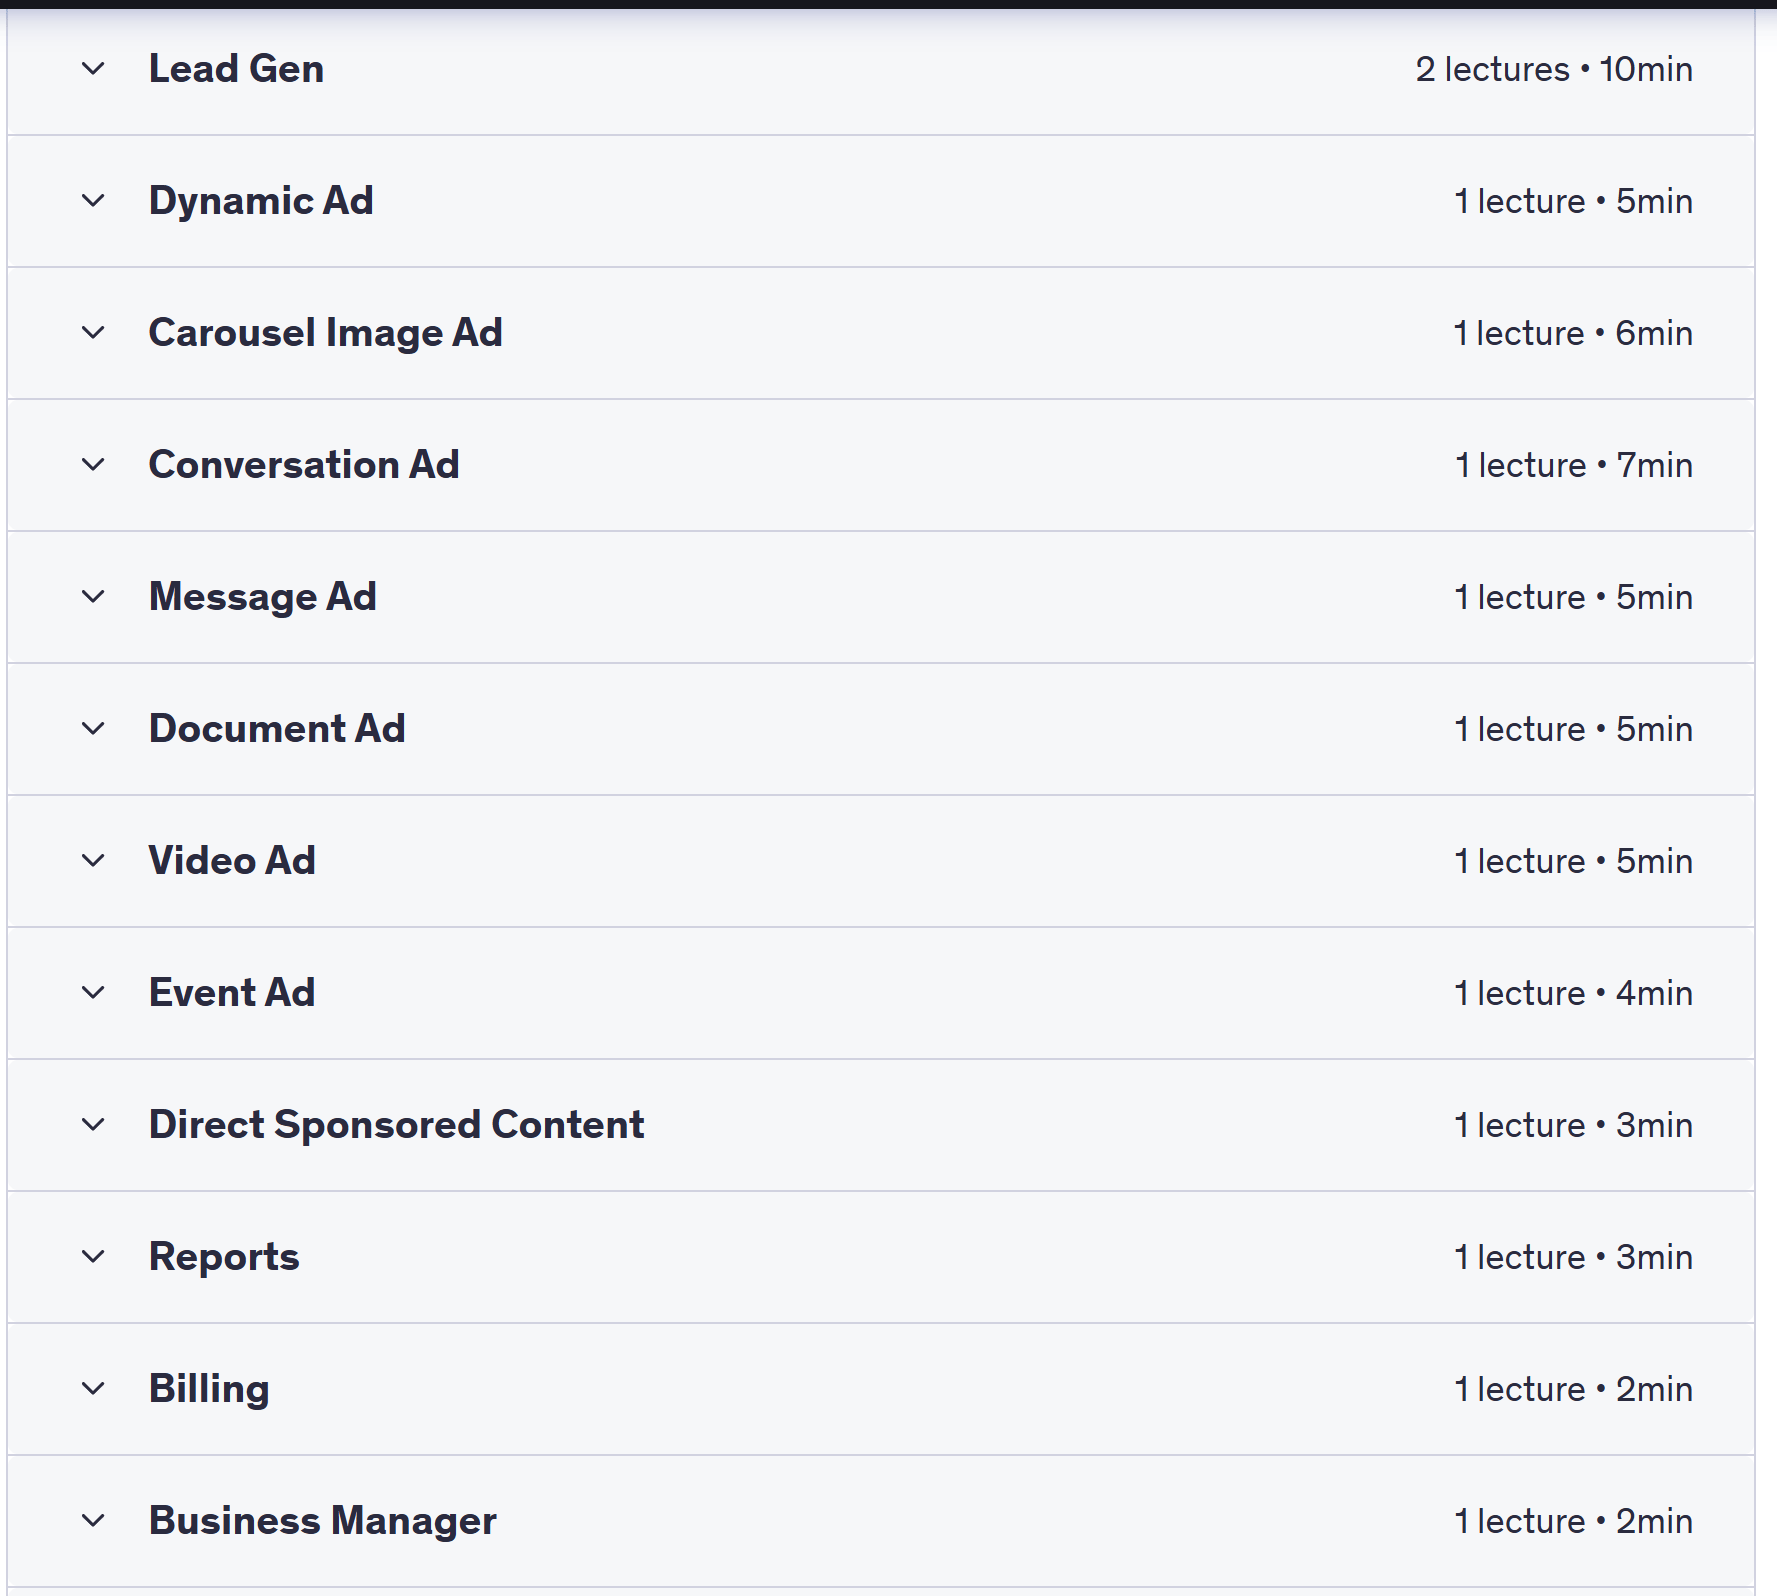This screenshot has width=1777, height=1596.
Task: Click the chevron next to Event Ad
Action: (93, 993)
